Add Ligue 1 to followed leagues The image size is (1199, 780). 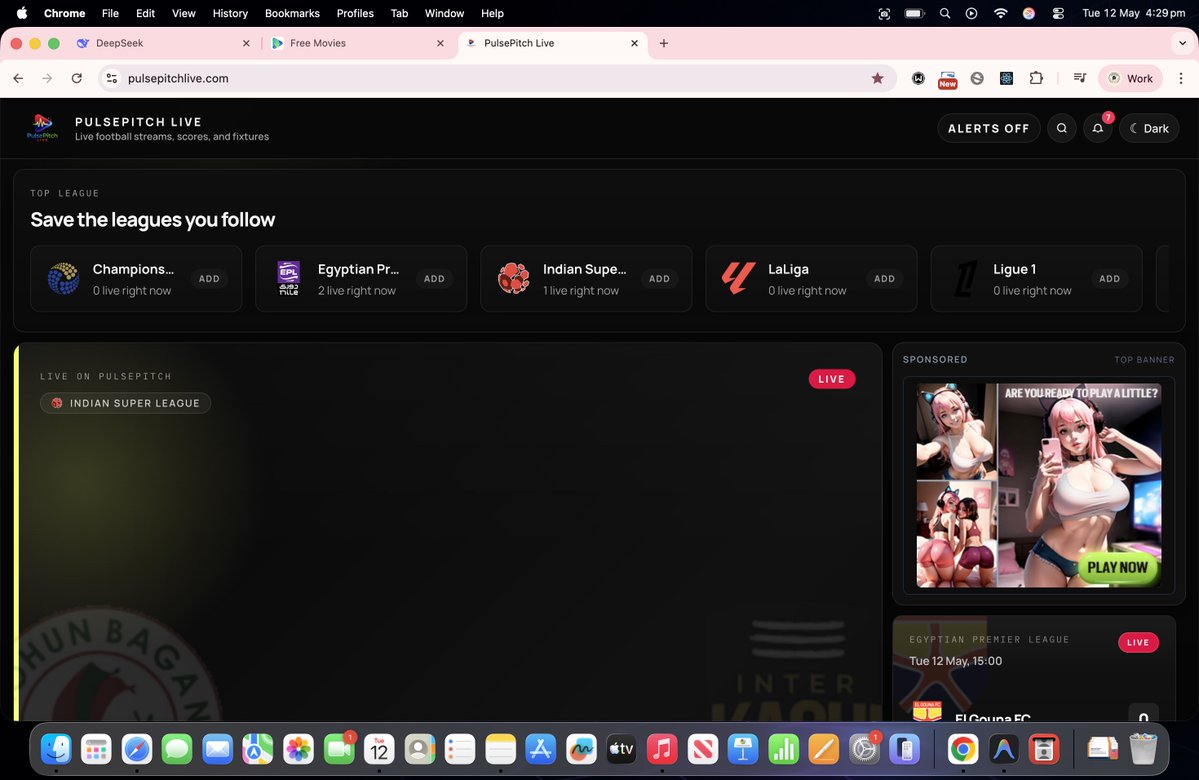1110,279
